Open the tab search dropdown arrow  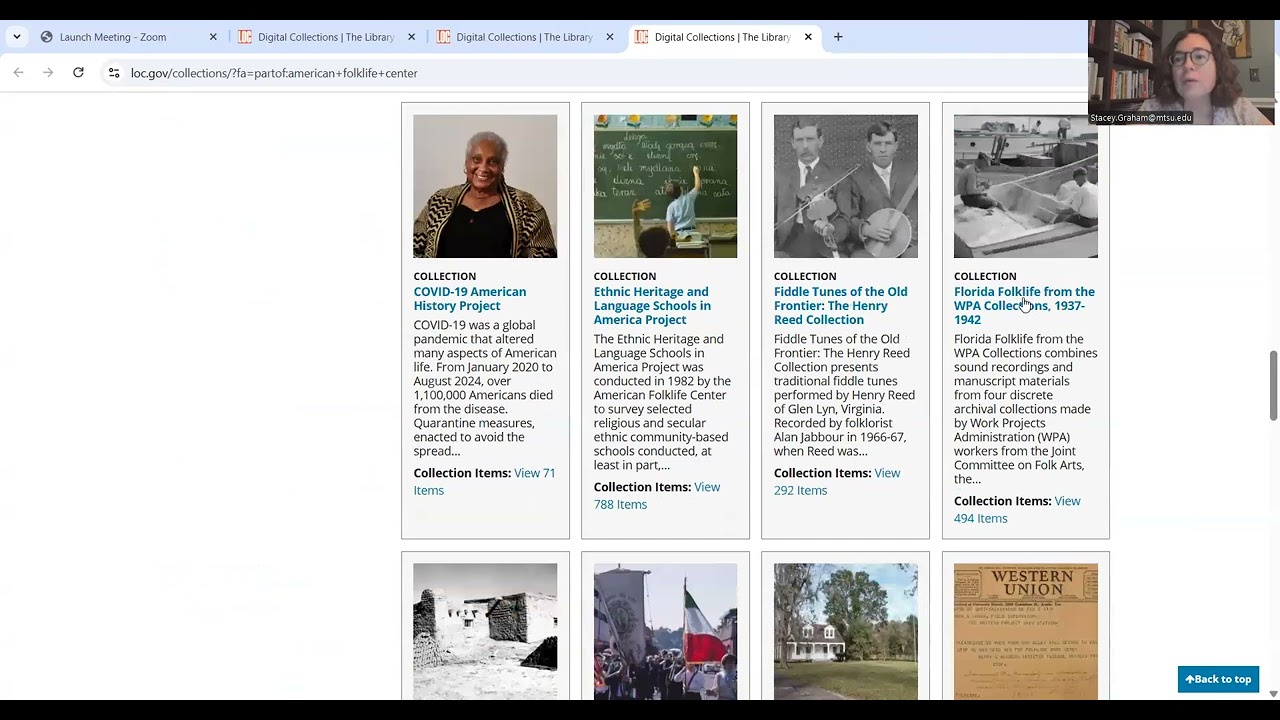(x=16, y=37)
